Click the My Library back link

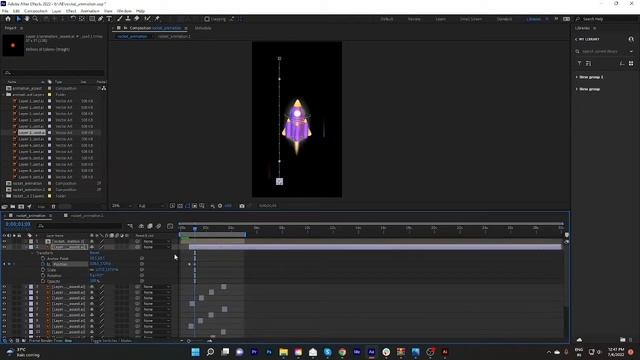(587, 39)
